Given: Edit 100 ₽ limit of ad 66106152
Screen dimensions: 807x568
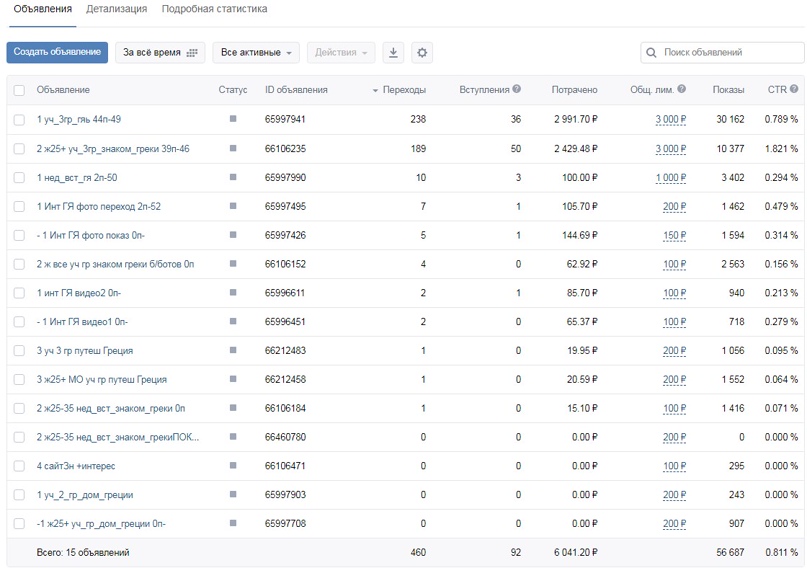Looking at the screenshot, I should (674, 264).
